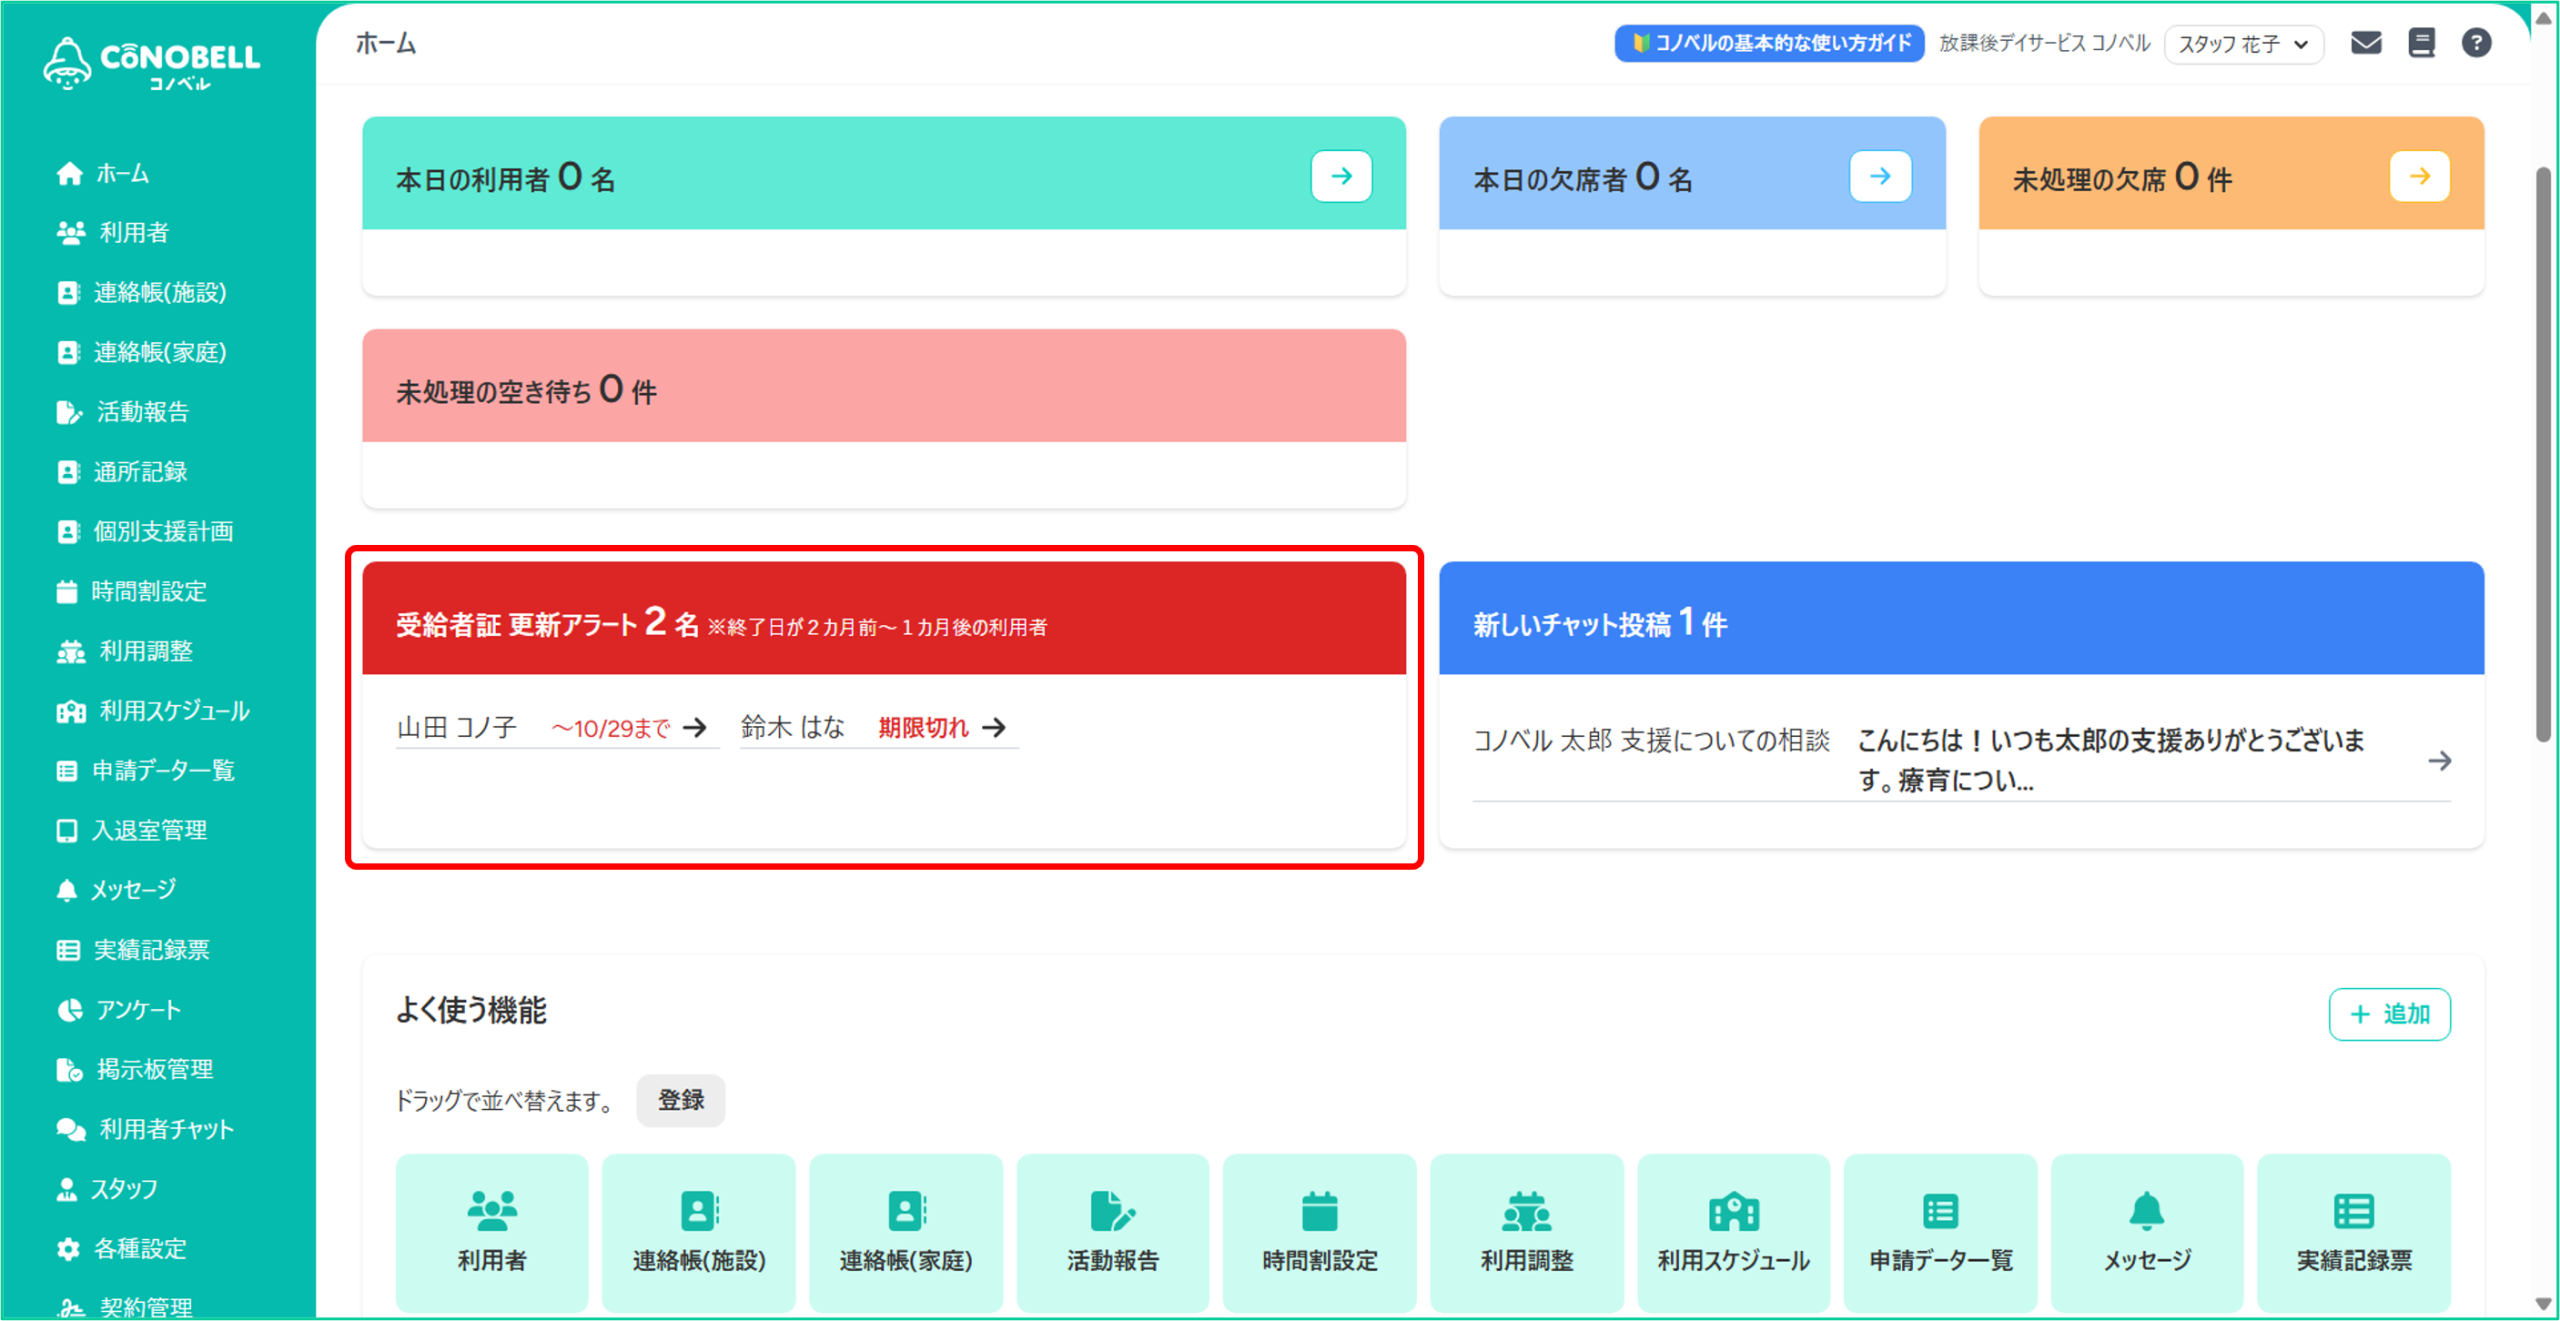Click the mail envelope icon in header
Image resolution: width=2560 pixels, height=1321 pixels.
click(2365, 43)
